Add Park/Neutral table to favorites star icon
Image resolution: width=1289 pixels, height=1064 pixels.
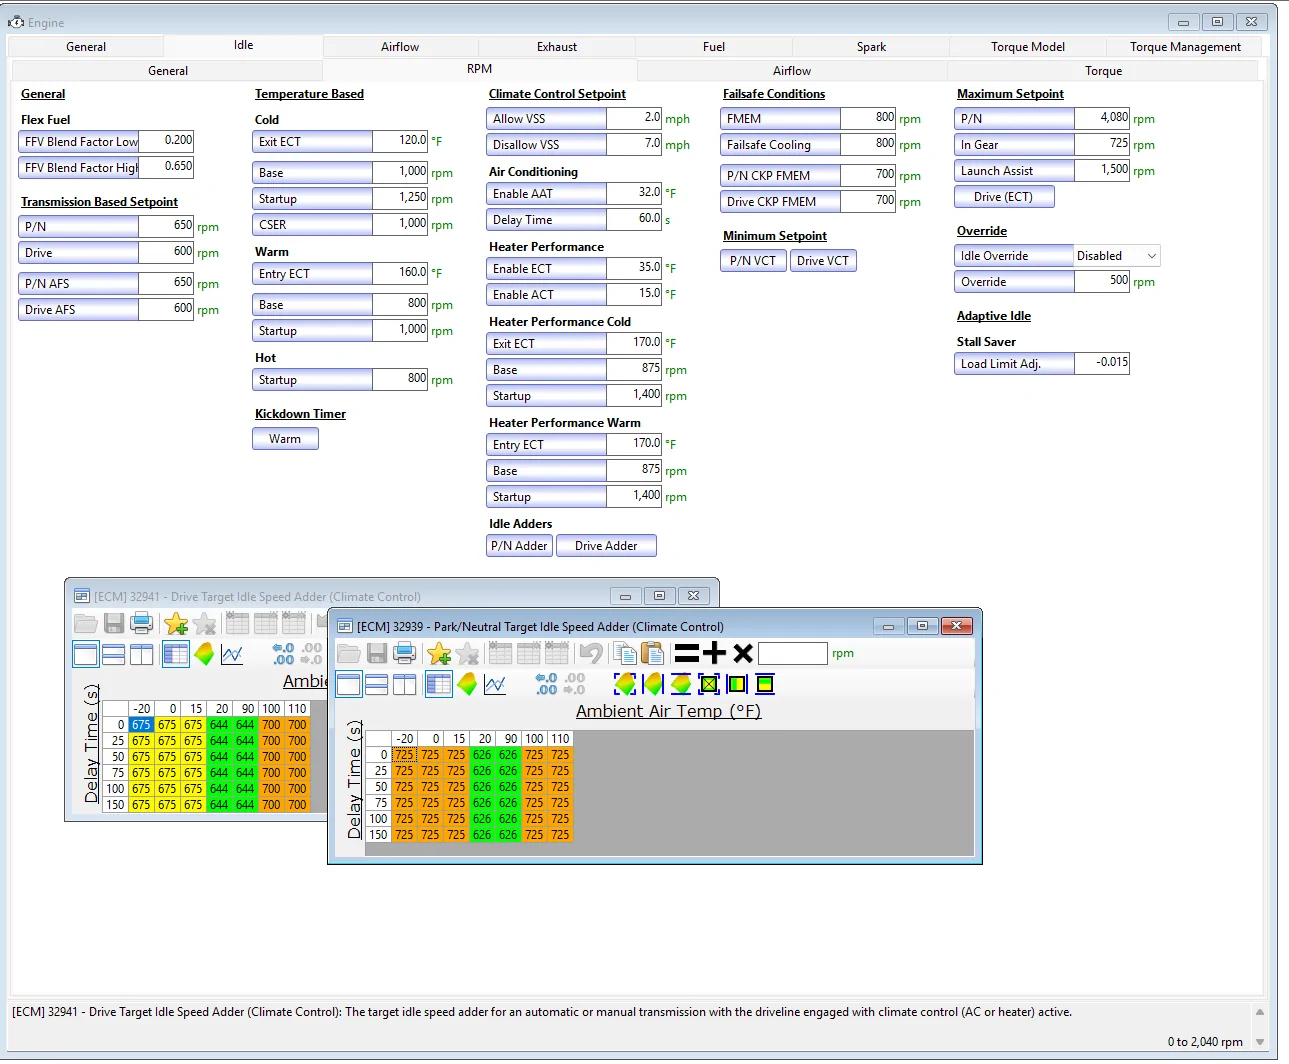click(439, 654)
